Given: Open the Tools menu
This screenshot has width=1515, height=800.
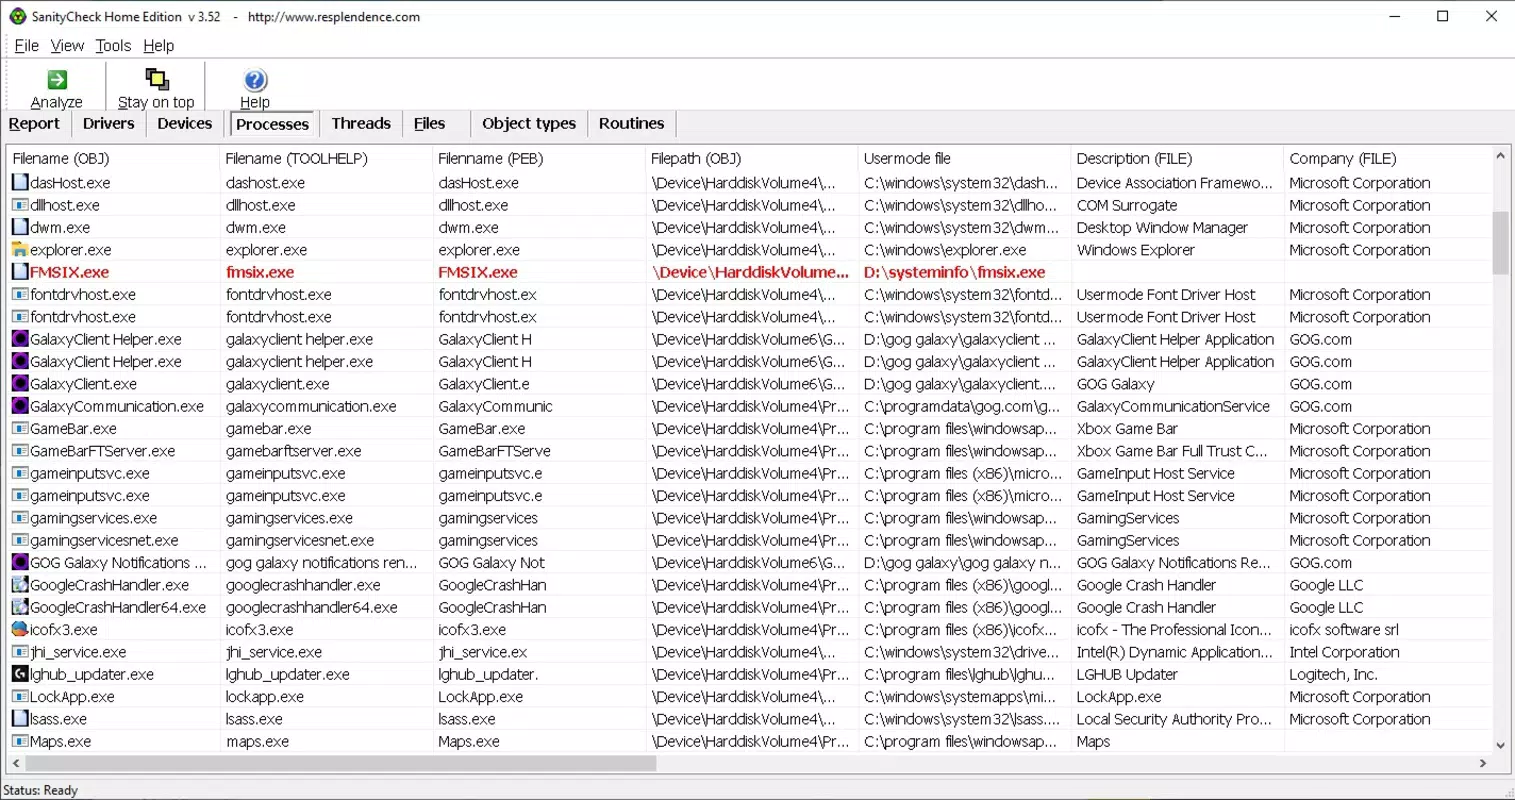Looking at the screenshot, I should pos(113,45).
